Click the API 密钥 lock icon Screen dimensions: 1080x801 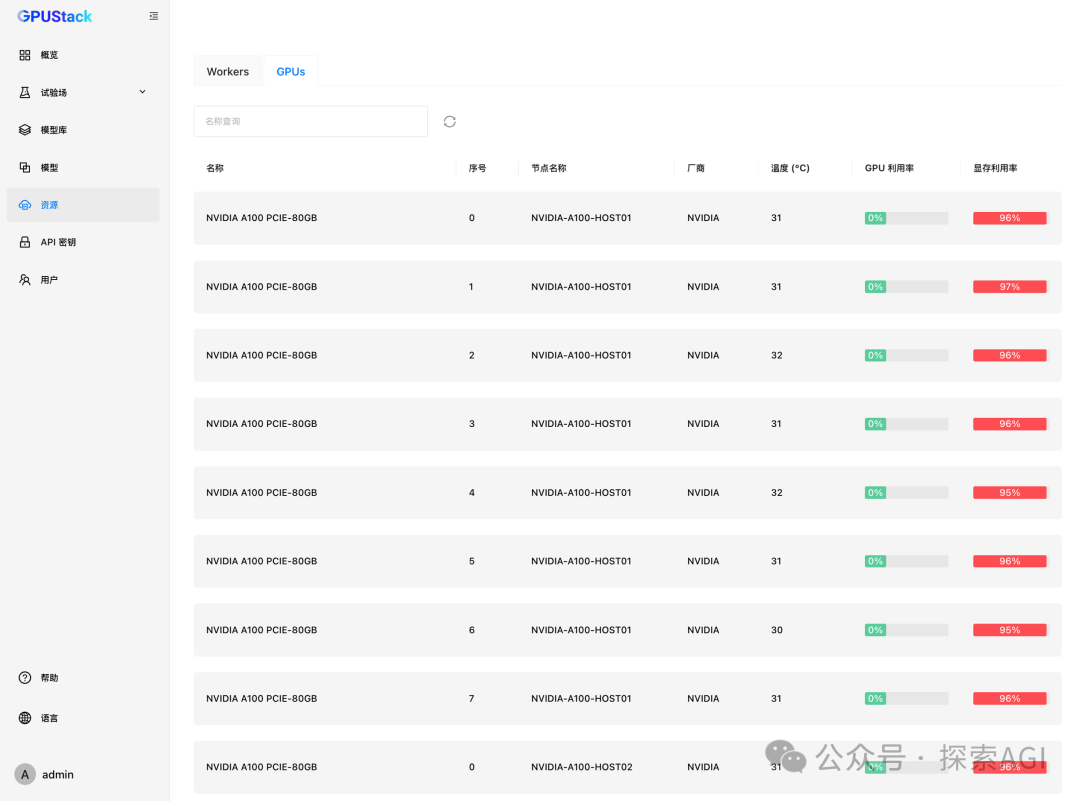25,242
